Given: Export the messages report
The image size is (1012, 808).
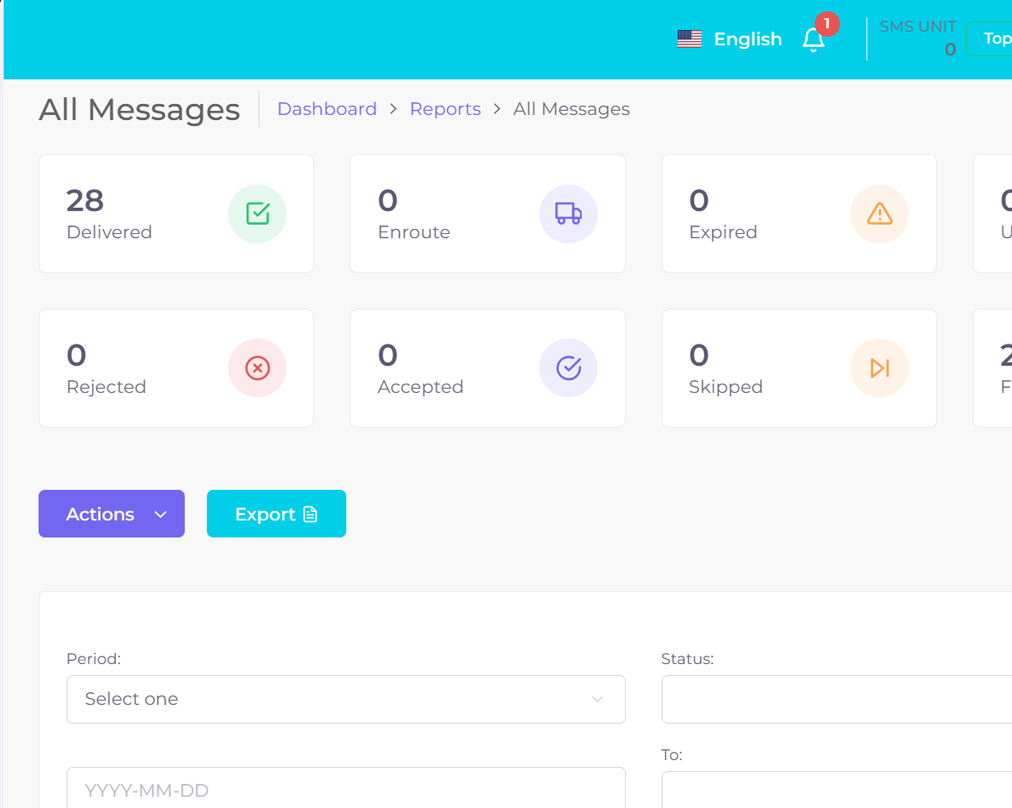Looking at the screenshot, I should pyautogui.click(x=276, y=514).
